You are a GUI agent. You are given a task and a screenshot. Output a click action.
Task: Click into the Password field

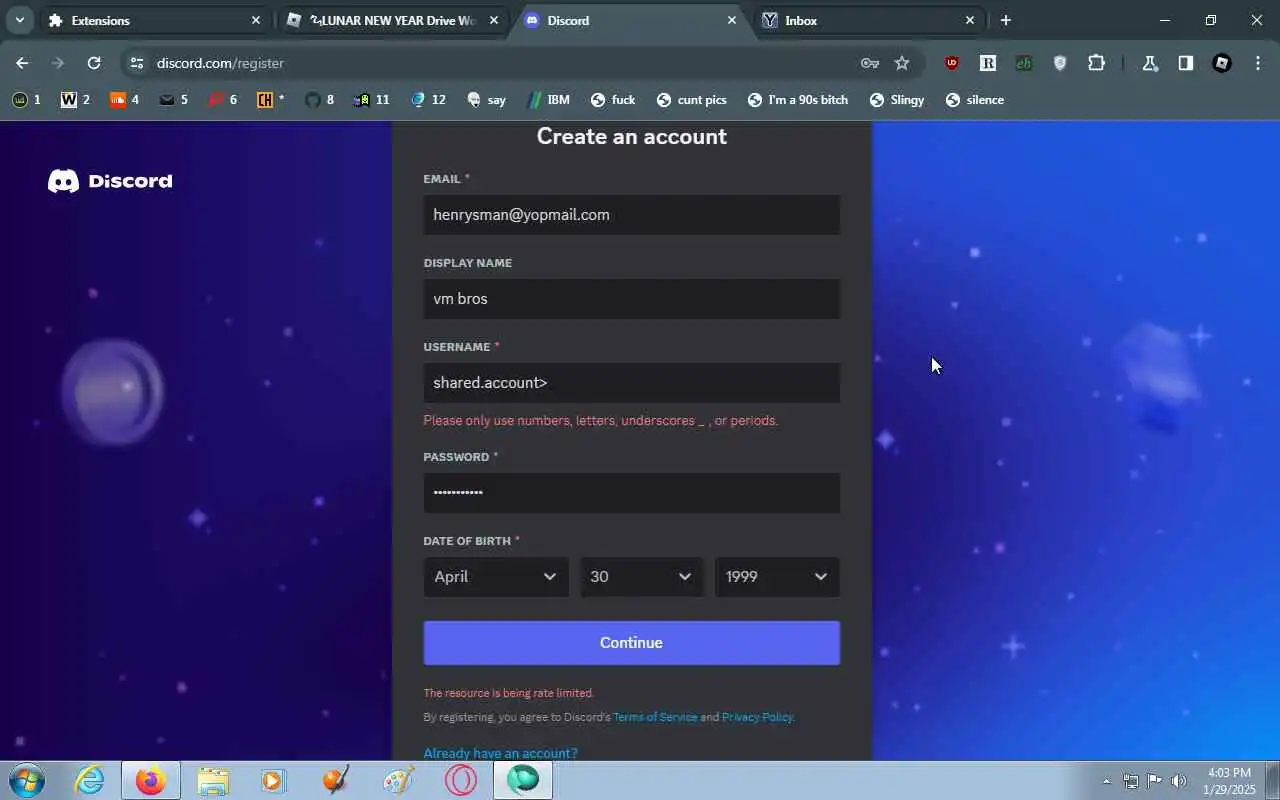tap(632, 493)
